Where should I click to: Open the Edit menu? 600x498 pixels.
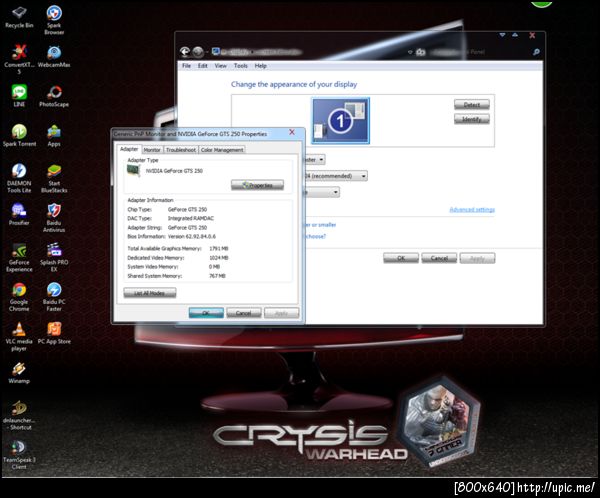pos(202,66)
